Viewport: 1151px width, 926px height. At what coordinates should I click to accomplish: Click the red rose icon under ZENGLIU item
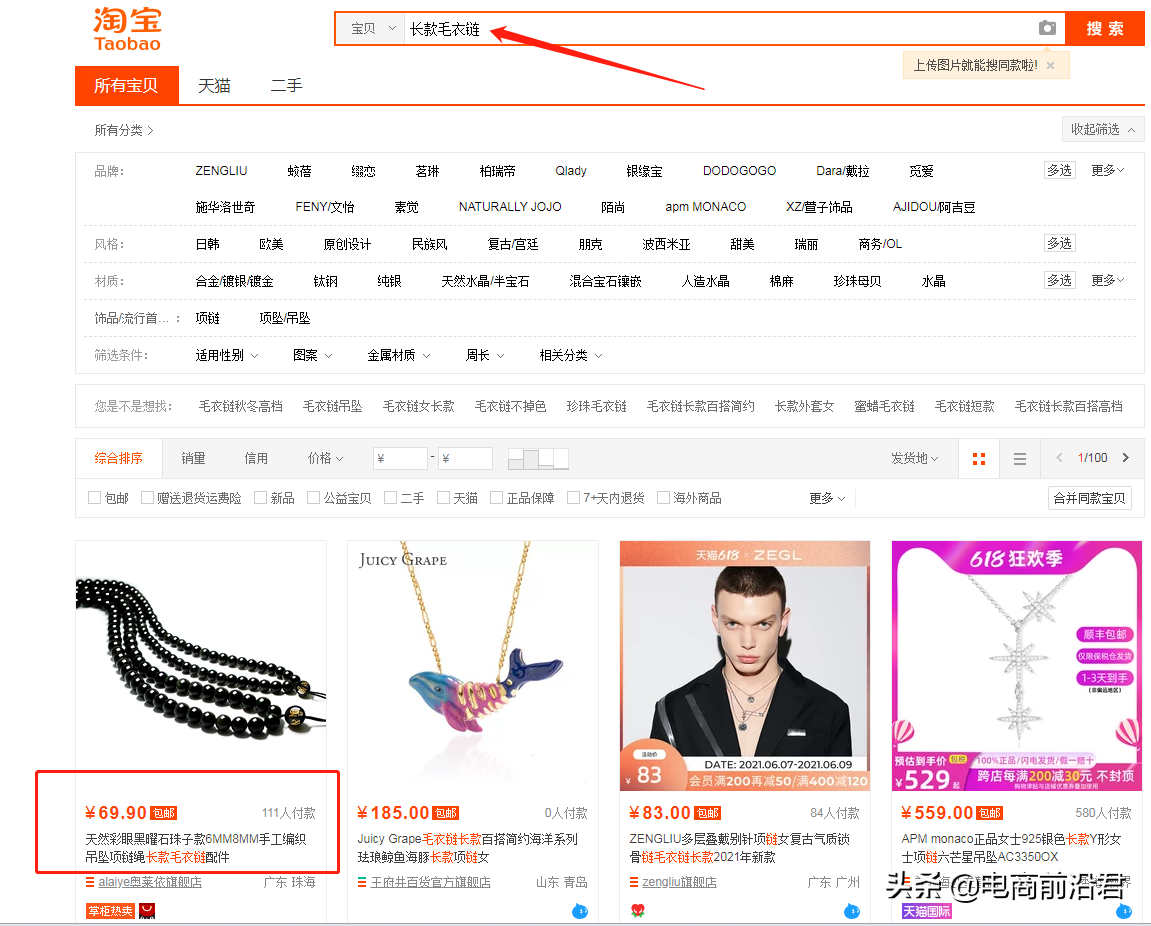(637, 911)
